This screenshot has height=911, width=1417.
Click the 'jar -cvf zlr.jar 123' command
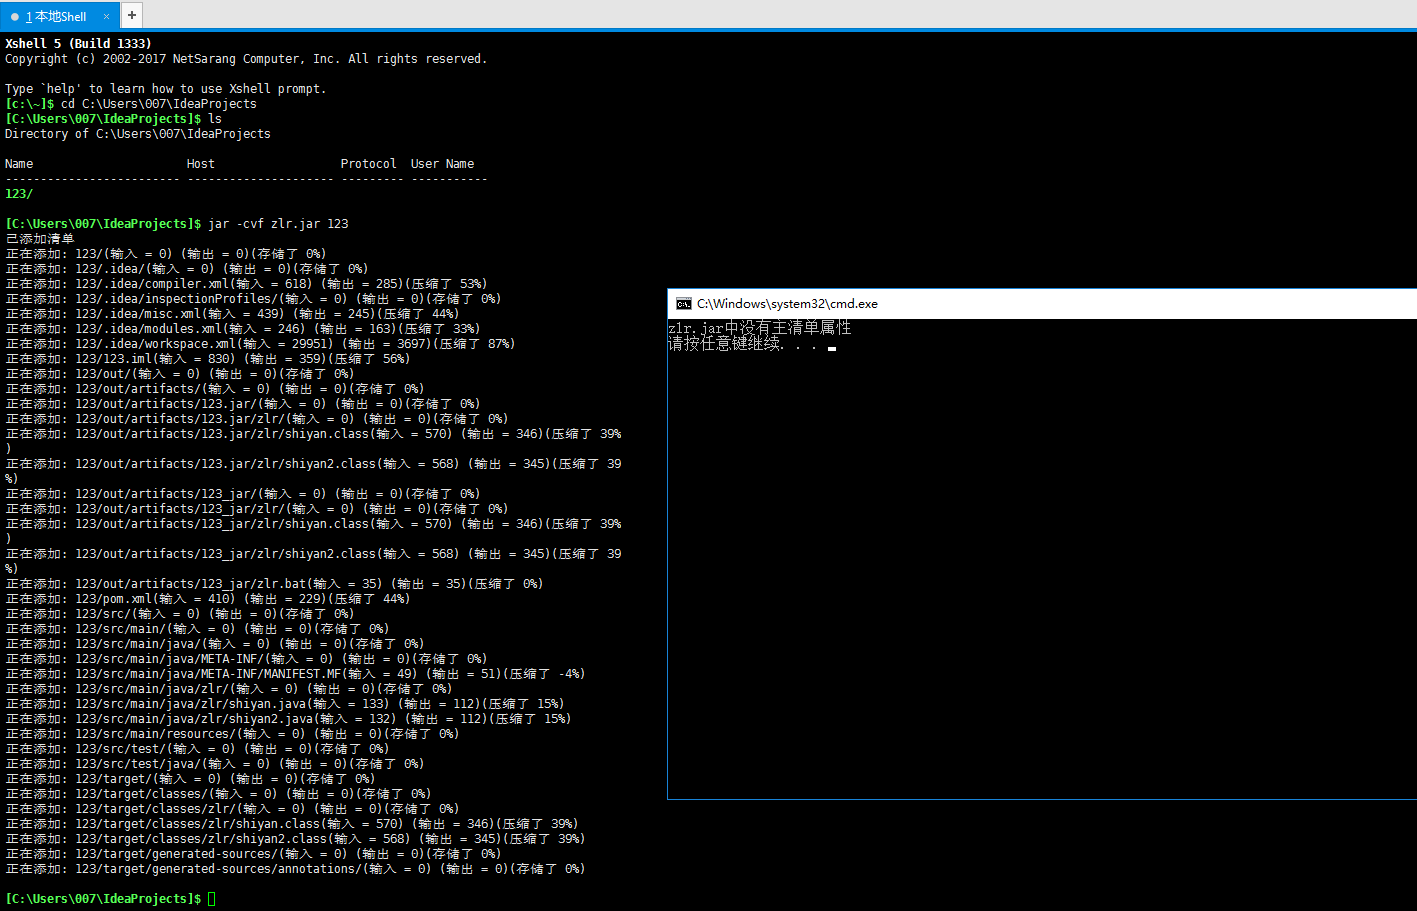278,224
